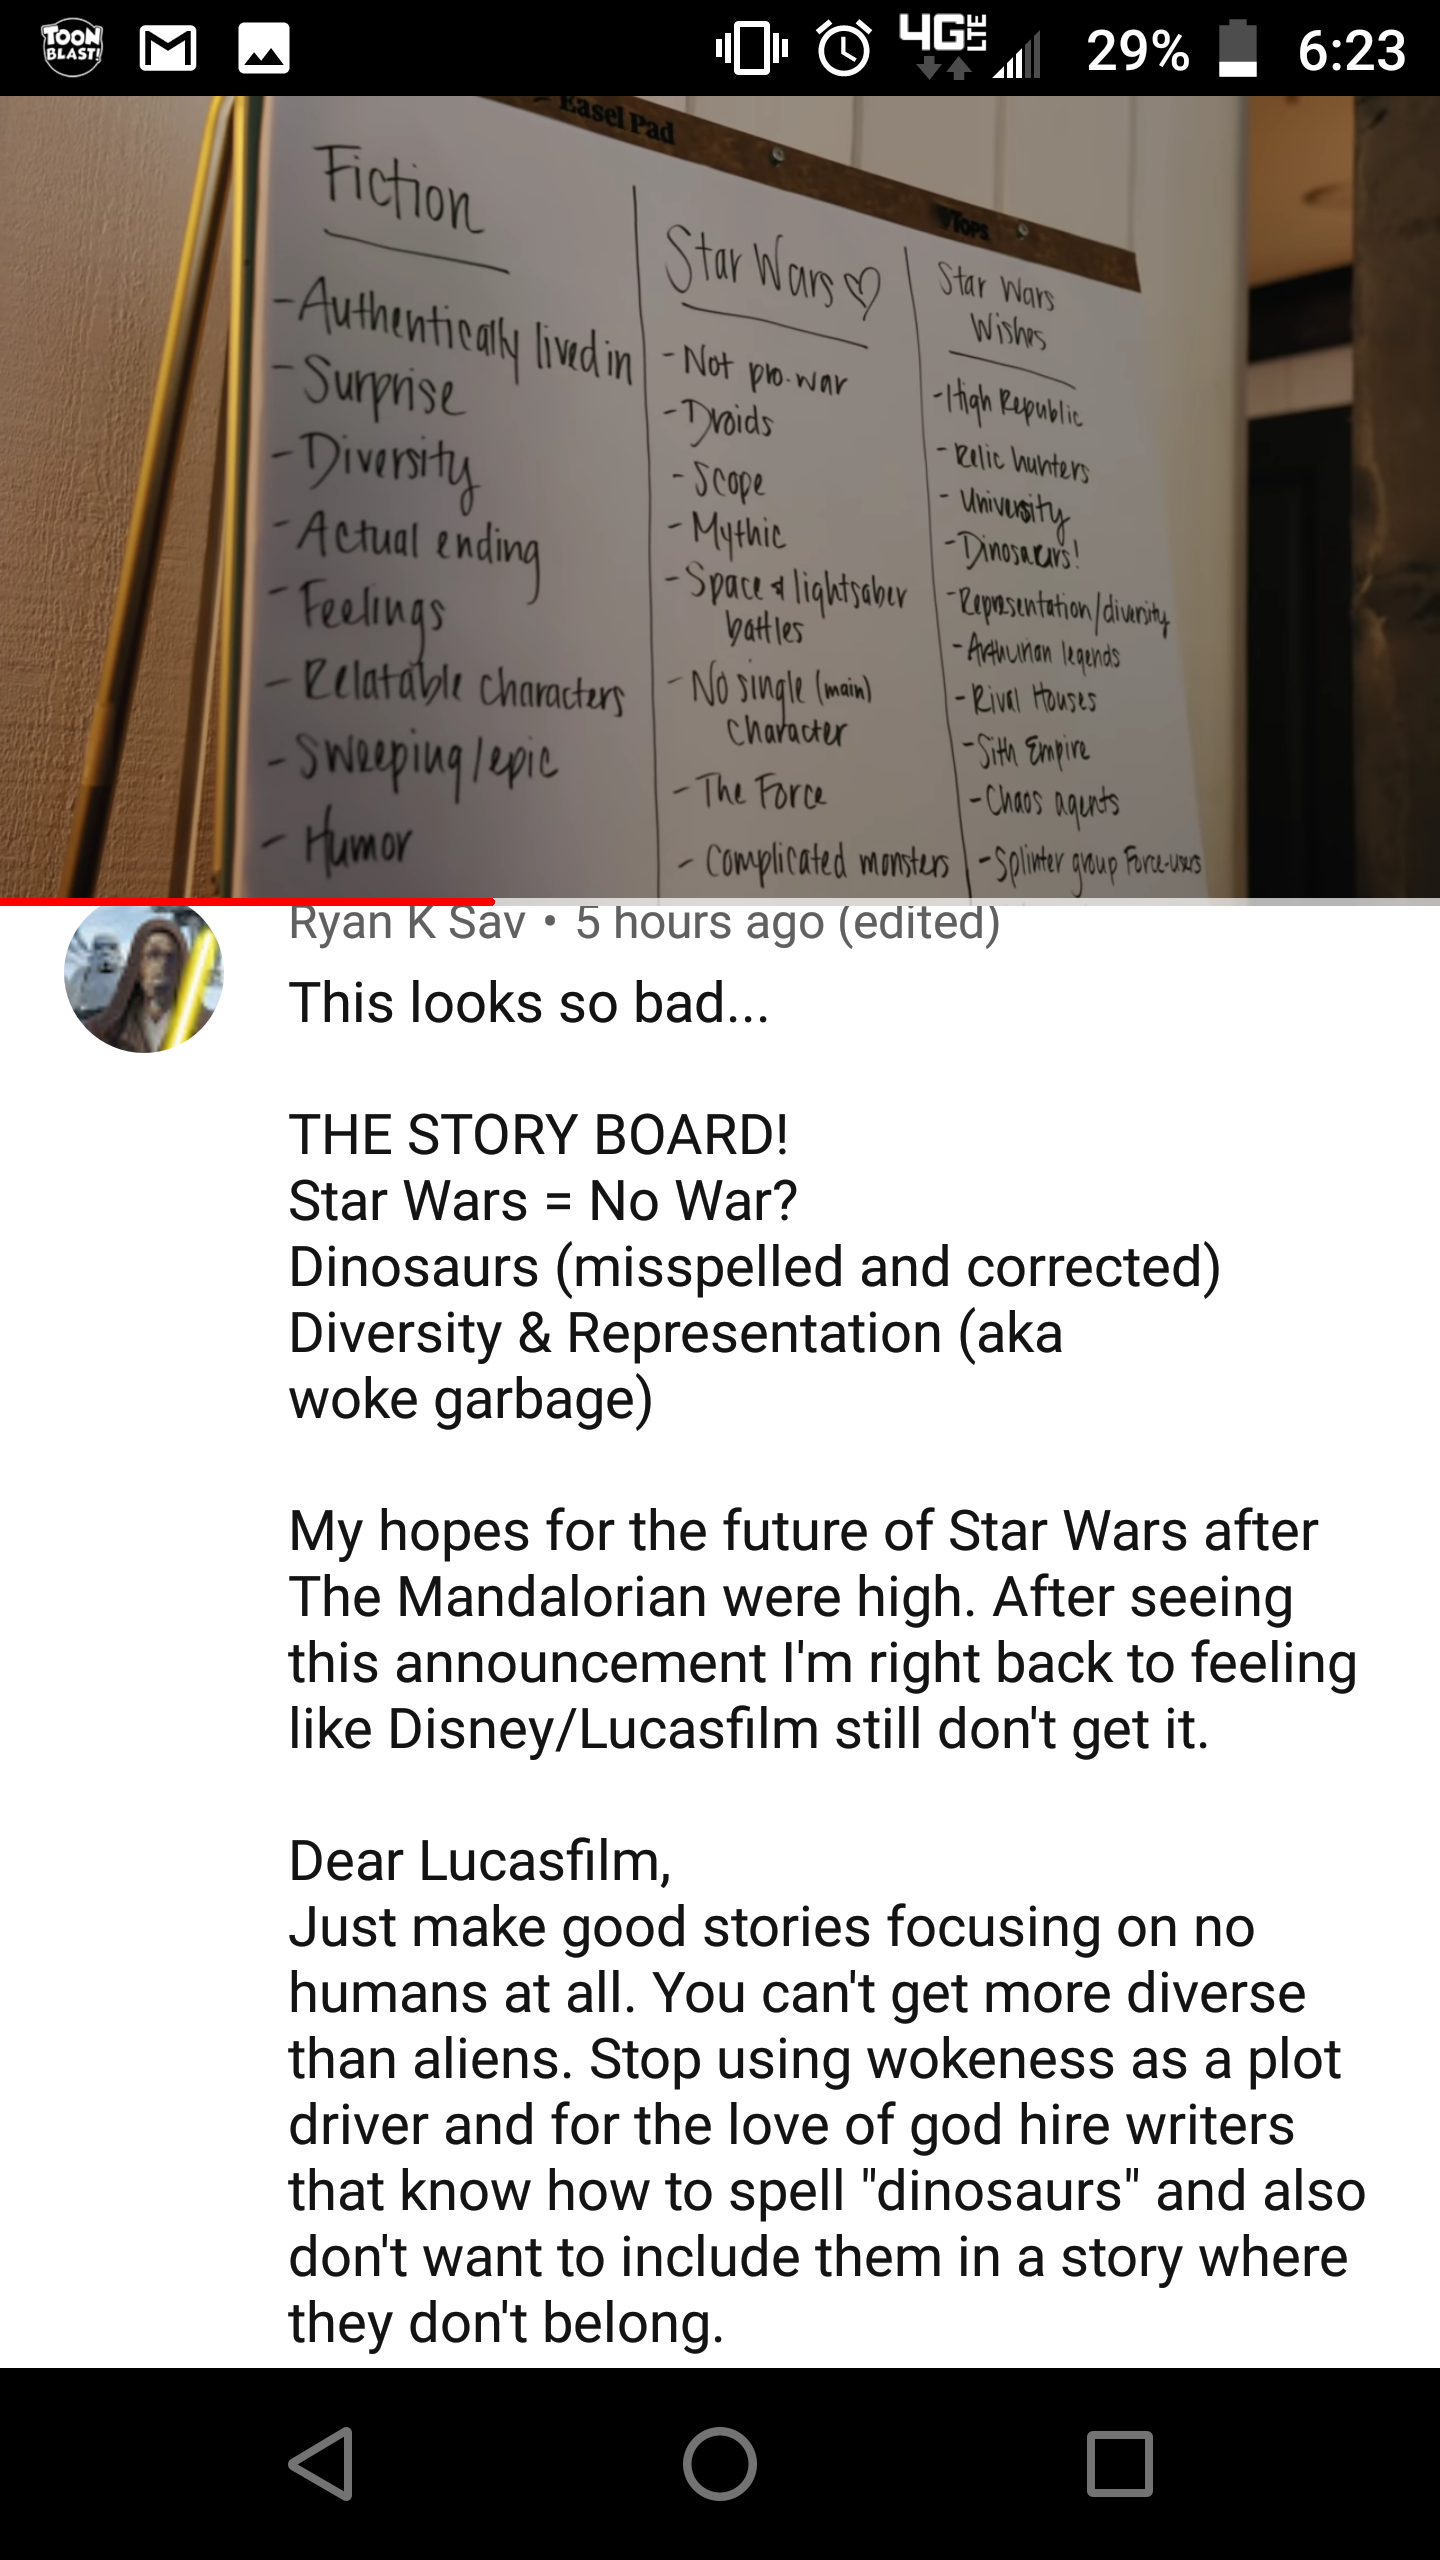Viewport: 1440px width, 2560px height.
Task: Tap the 'THE STORY BOARD!' comment line
Action: tap(539, 1134)
